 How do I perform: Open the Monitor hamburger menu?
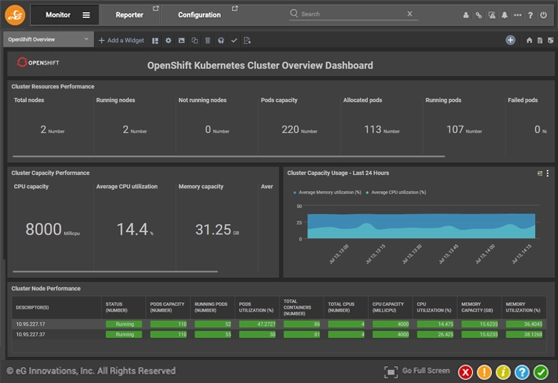86,15
